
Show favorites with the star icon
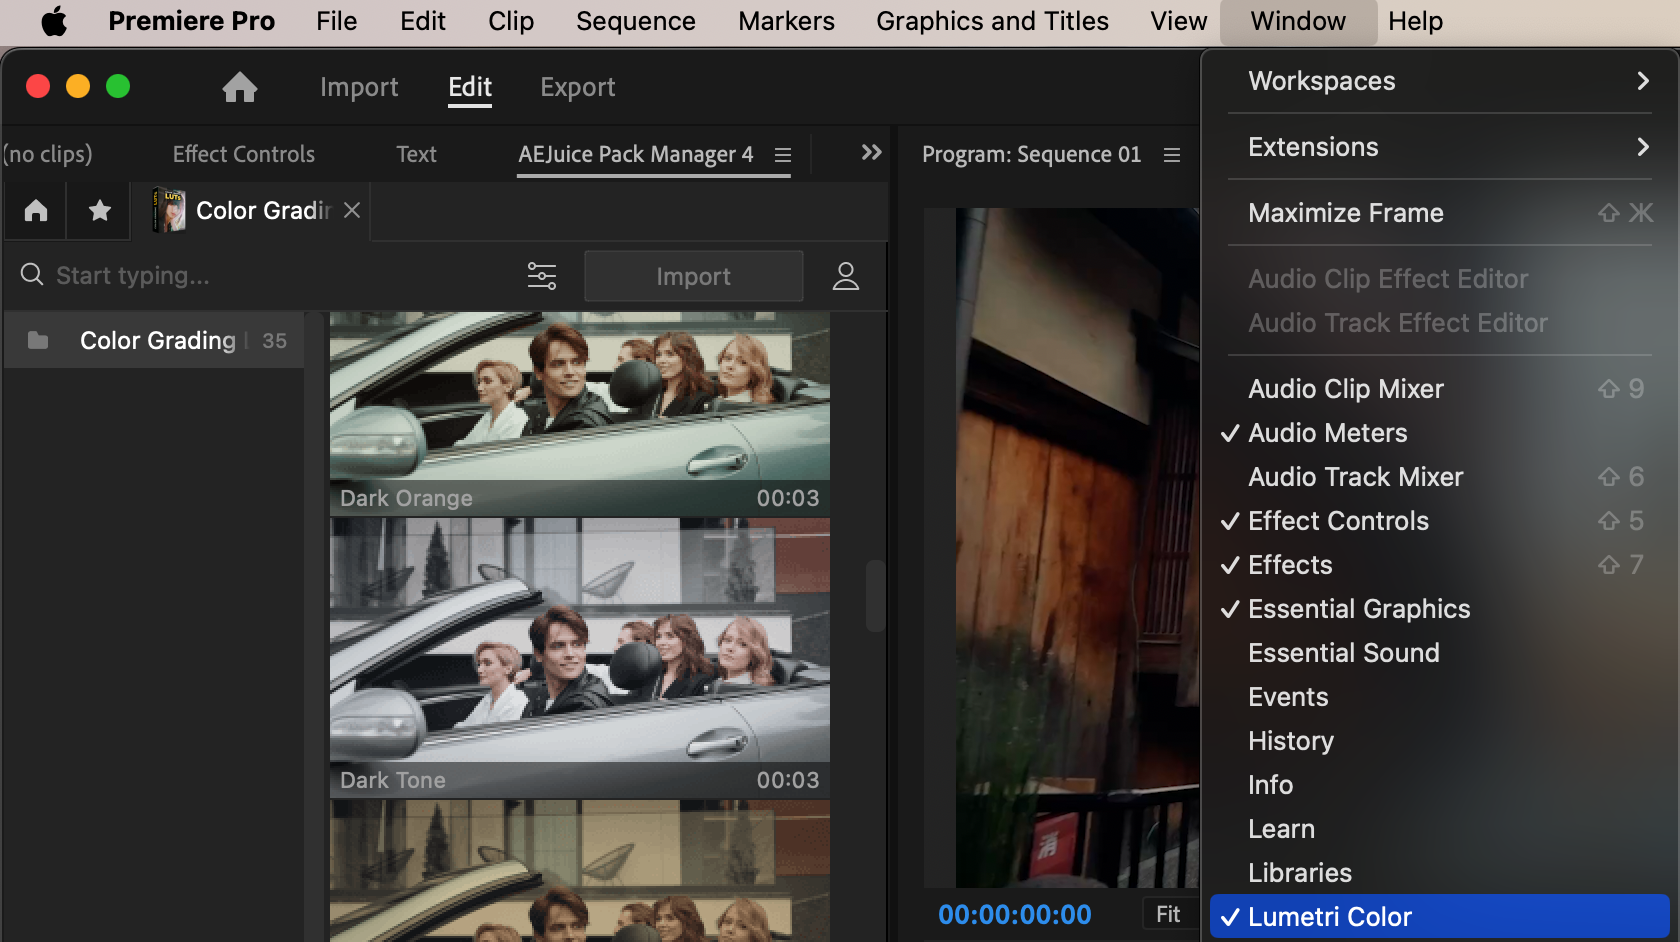pos(99,211)
